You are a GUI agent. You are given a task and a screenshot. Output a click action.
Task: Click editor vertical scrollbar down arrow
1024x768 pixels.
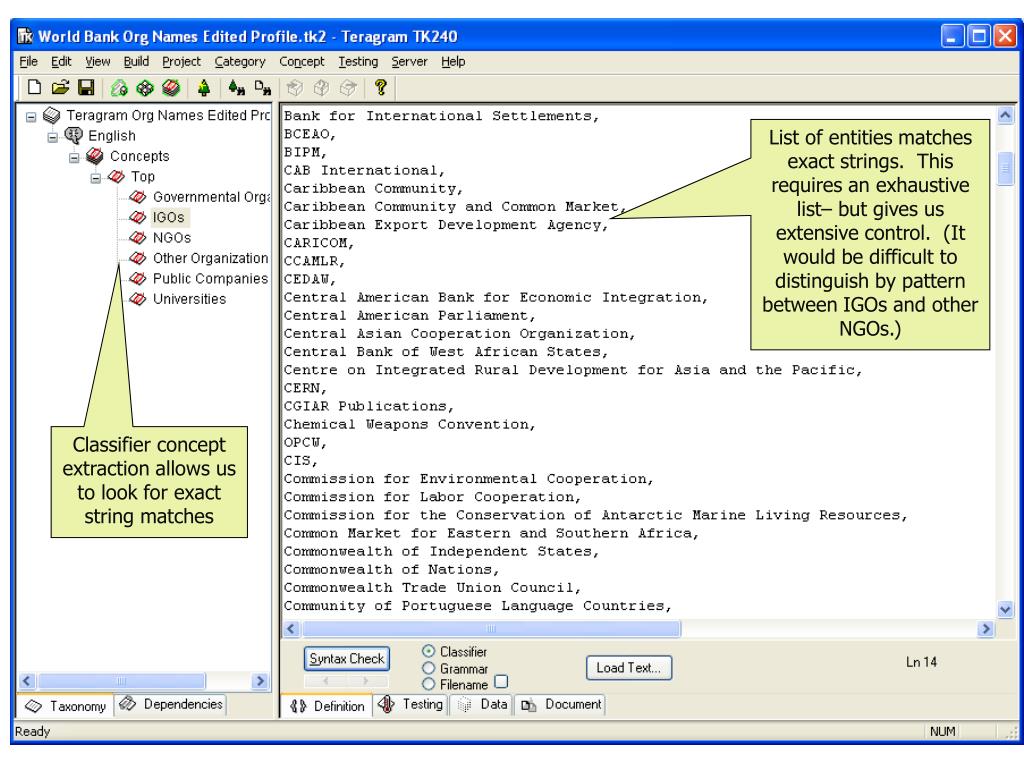point(1005,609)
